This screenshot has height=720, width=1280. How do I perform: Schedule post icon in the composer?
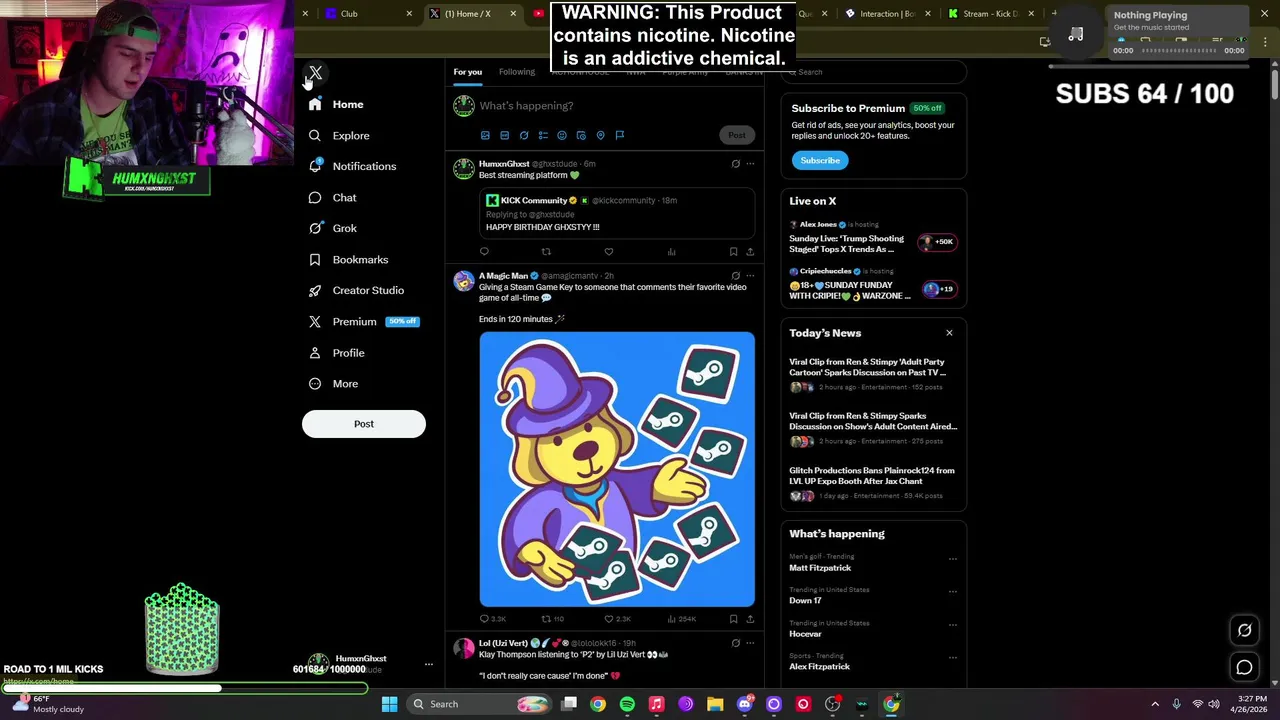[581, 135]
